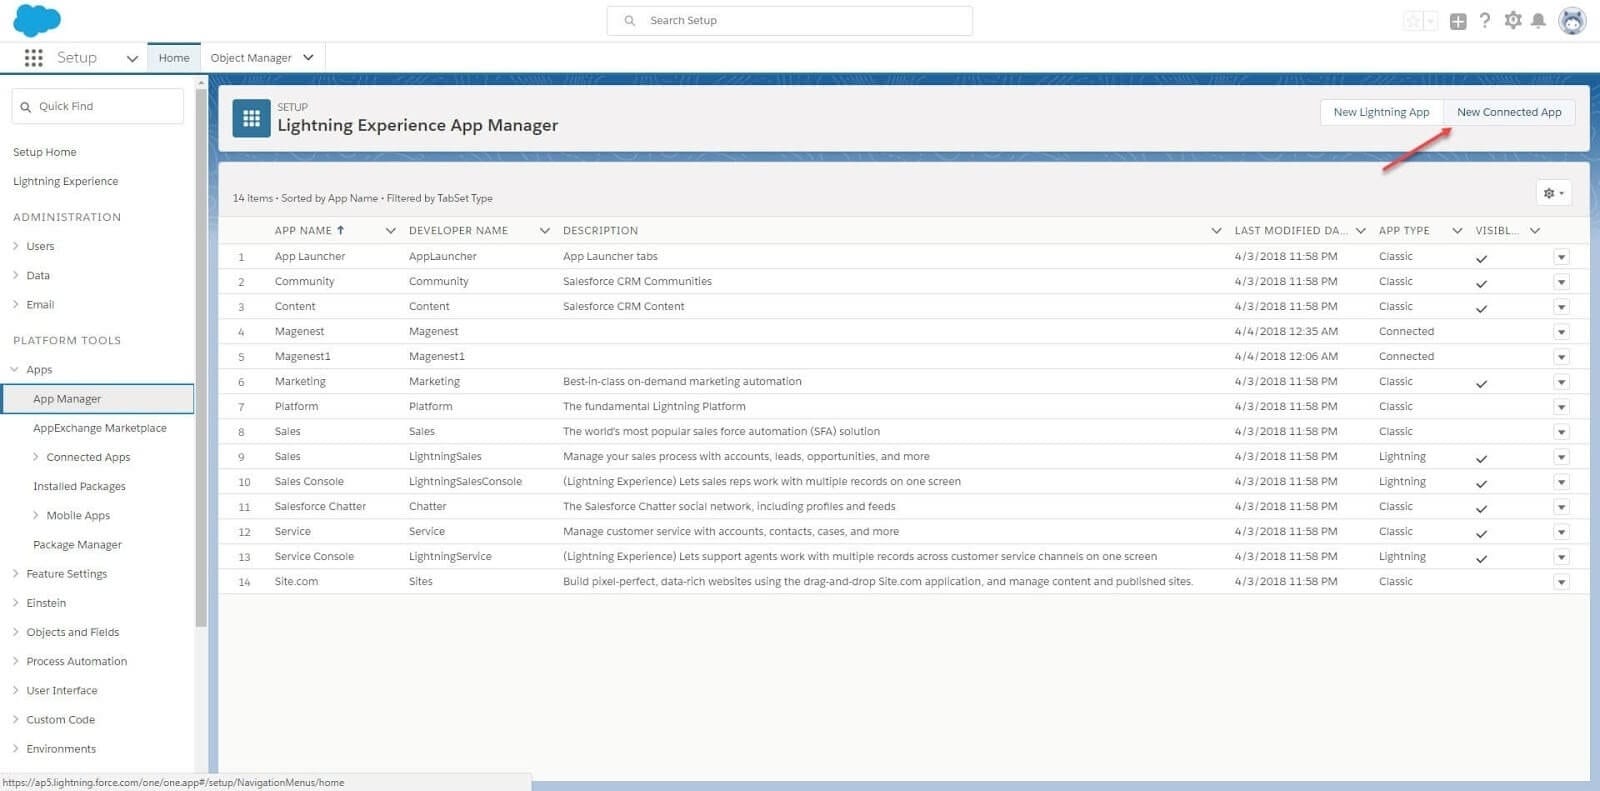Image resolution: width=1600 pixels, height=791 pixels.
Task: Expand Mobile Apps sidebar node
Action: tap(36, 516)
